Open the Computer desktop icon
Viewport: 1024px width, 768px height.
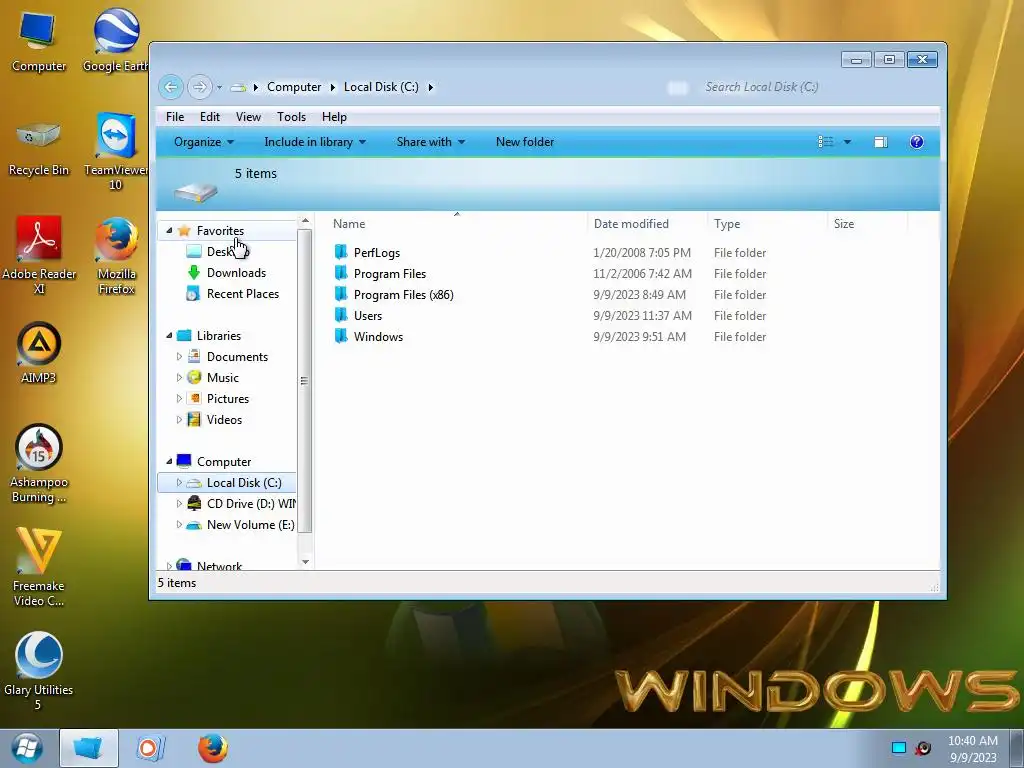tap(39, 41)
